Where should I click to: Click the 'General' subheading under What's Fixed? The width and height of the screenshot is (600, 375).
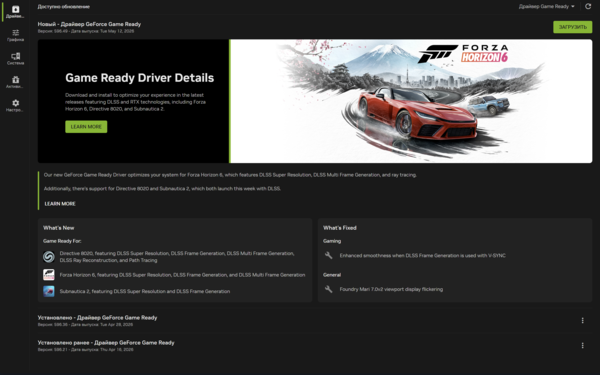(332, 274)
